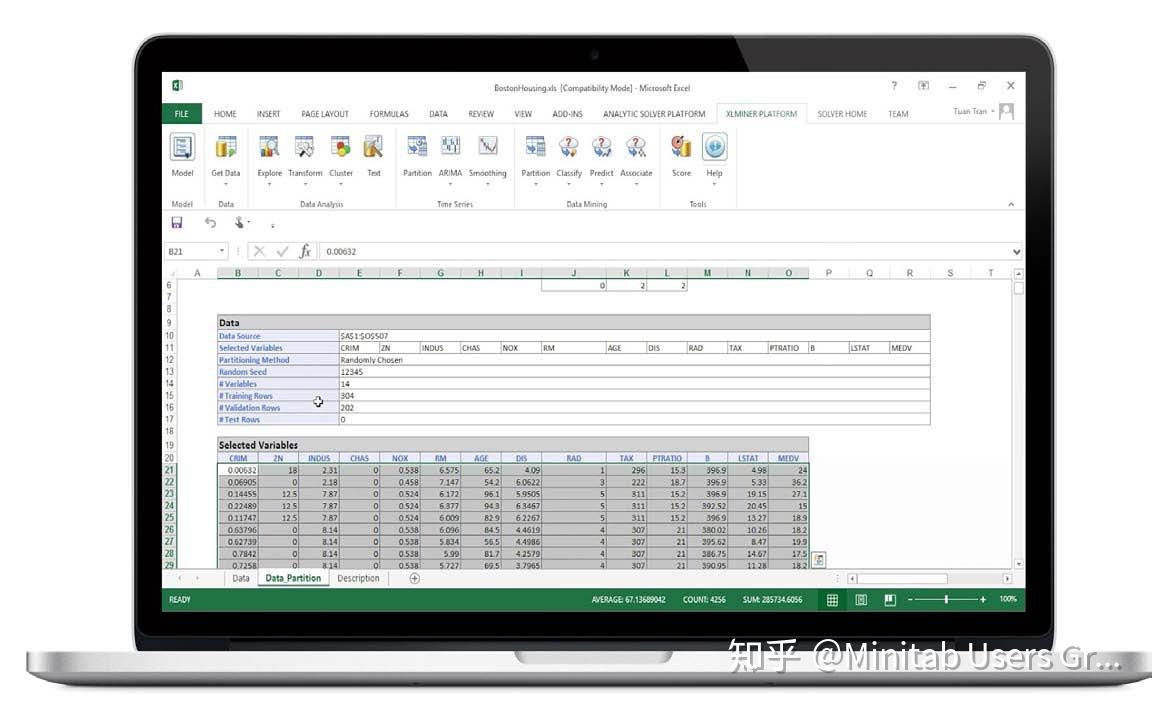Screen dimensions: 1152x704
Task: Open the Partition dropdown in Data Mining
Action: 534,184
